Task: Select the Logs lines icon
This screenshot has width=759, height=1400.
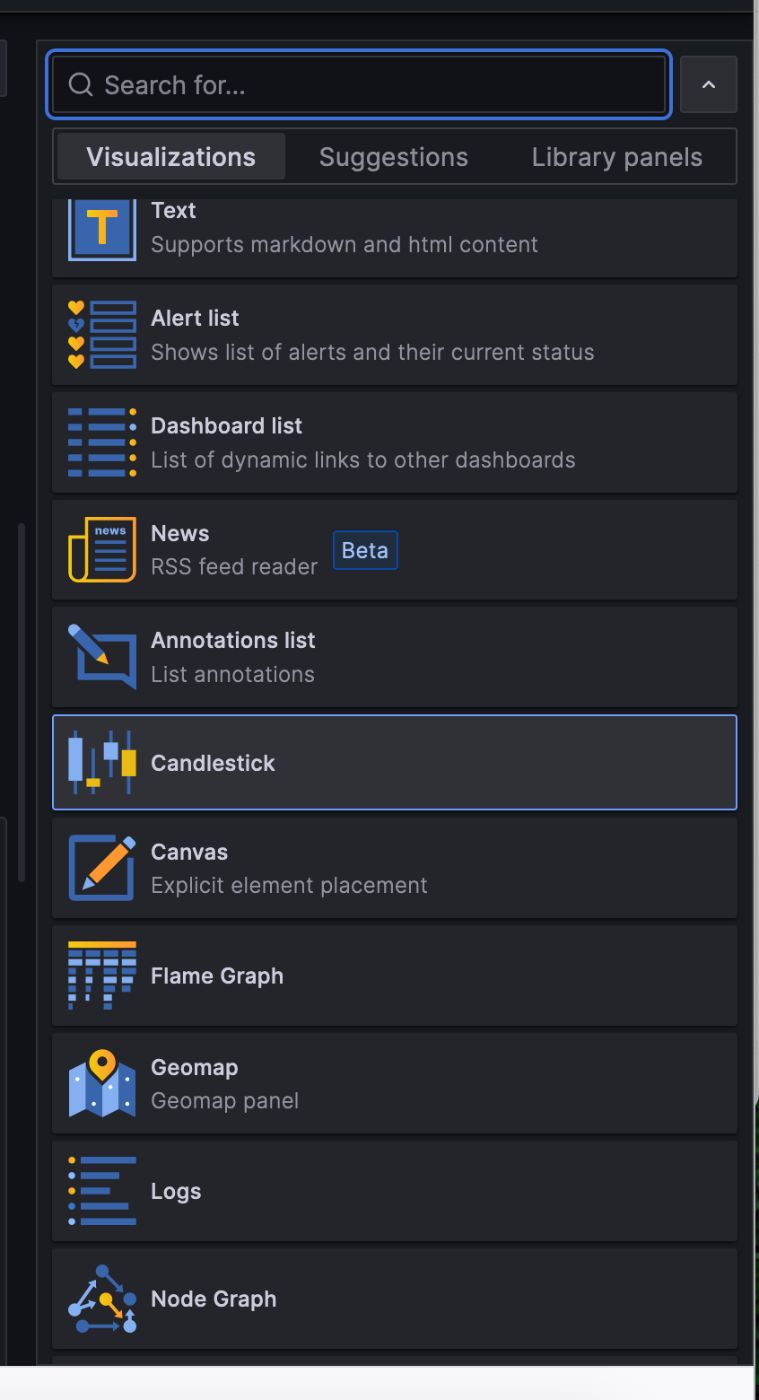Action: (x=102, y=1191)
